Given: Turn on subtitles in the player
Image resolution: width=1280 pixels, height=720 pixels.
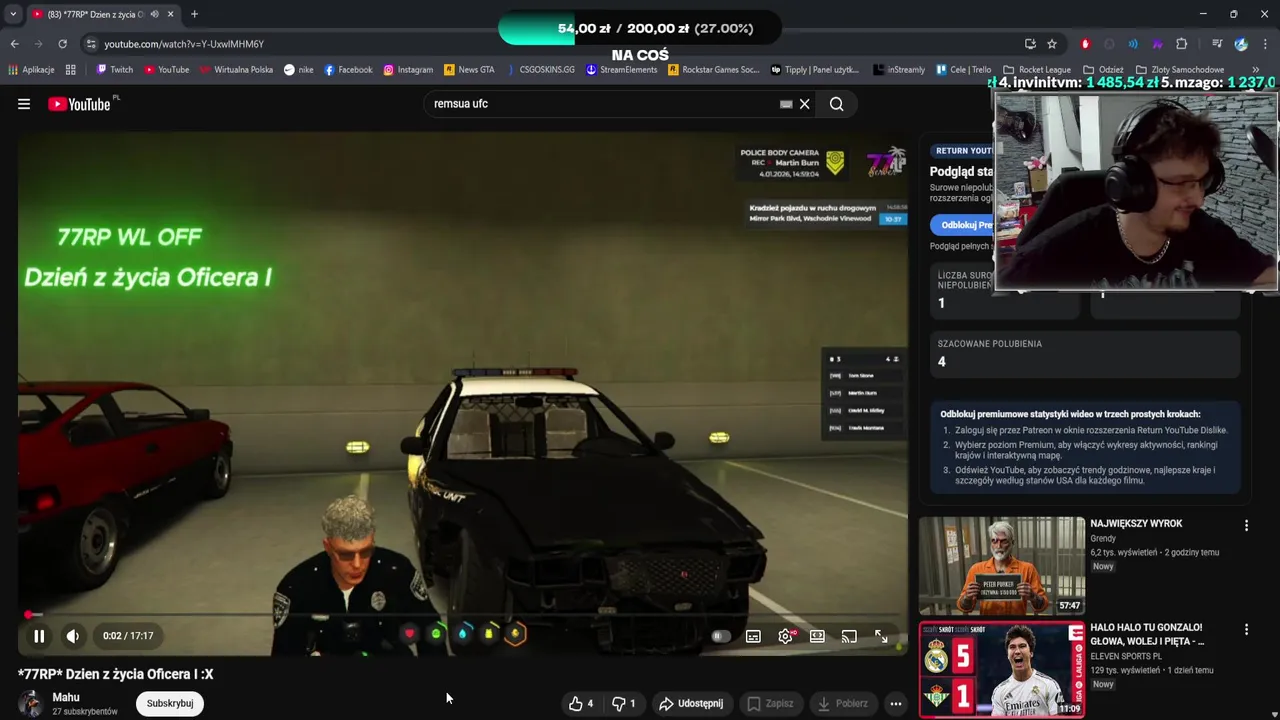Looking at the screenshot, I should [x=753, y=636].
